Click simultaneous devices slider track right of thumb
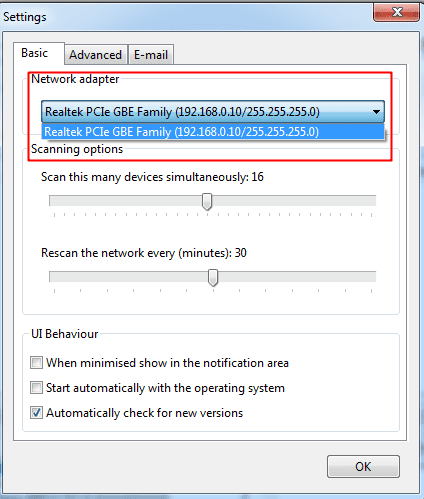Screen dimensions: 424x499 (294, 201)
